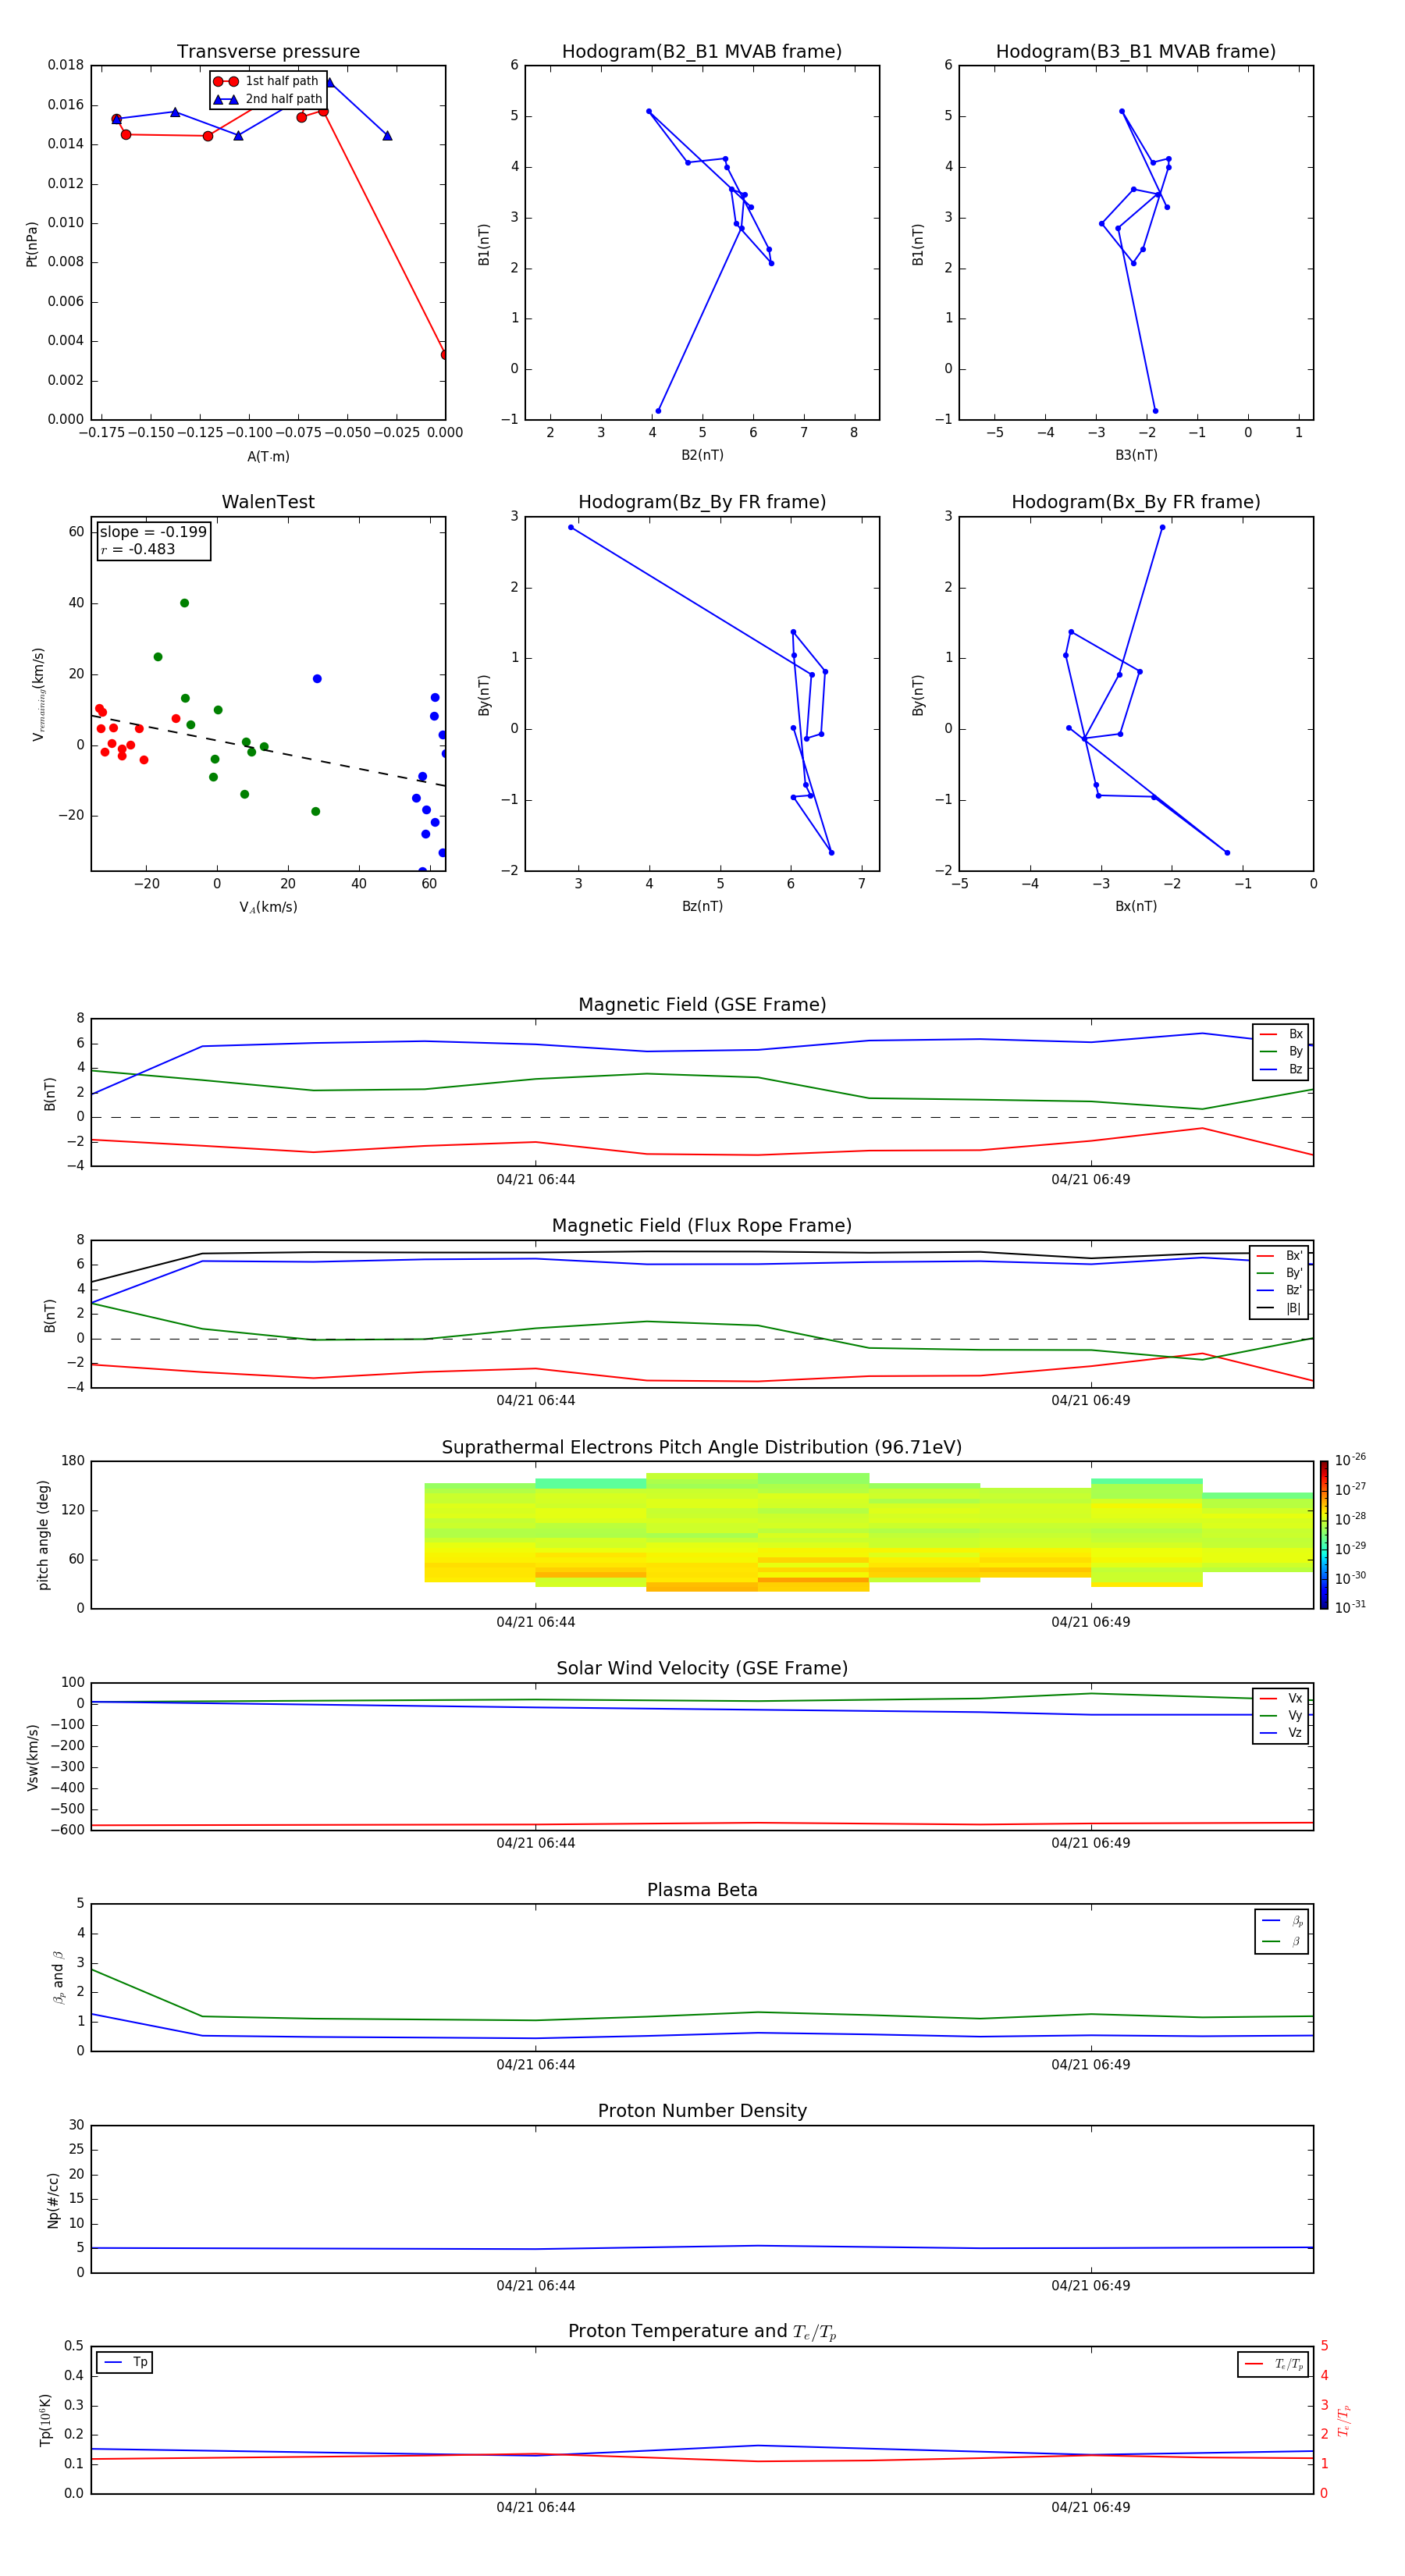
Task: Select the 'Hodogram(Bx_By FR frame)' title
Action: click(x=1136, y=502)
